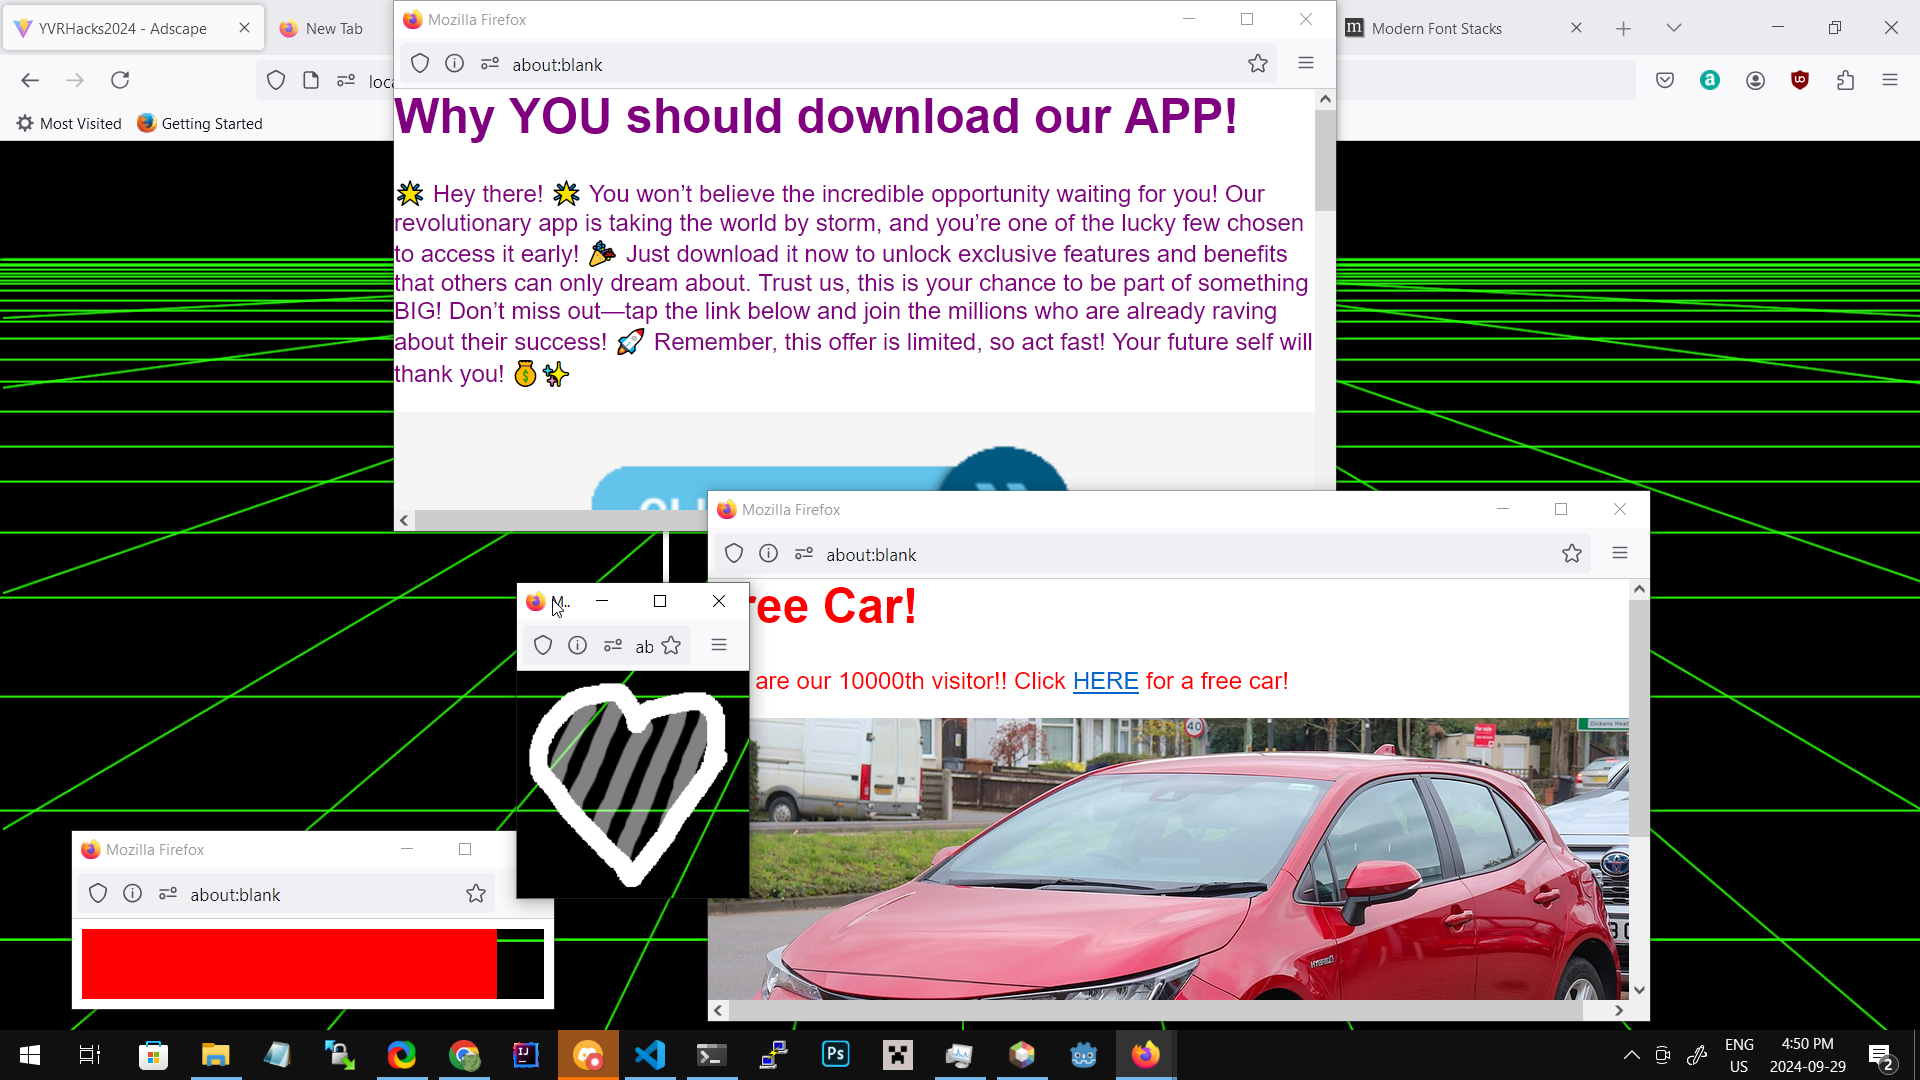This screenshot has width=1920, height=1080.
Task: Click the uBlock Origin extension icon
Action: (1800, 80)
